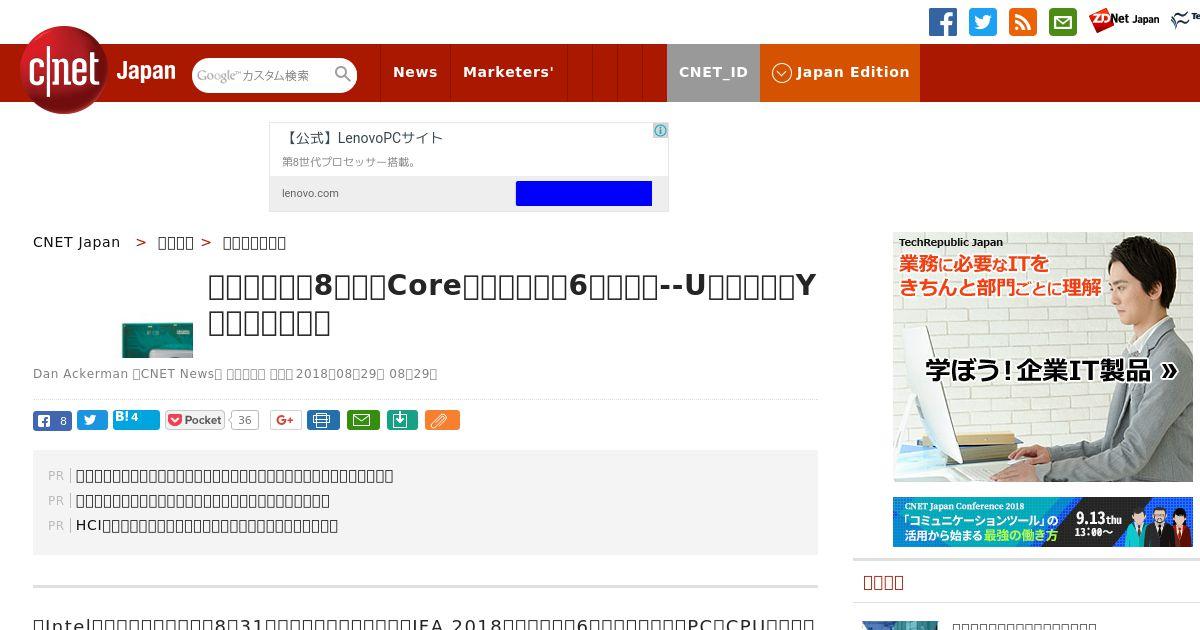Open the Marketers' menu
Image resolution: width=1200 pixels, height=630 pixels.
pos(508,72)
